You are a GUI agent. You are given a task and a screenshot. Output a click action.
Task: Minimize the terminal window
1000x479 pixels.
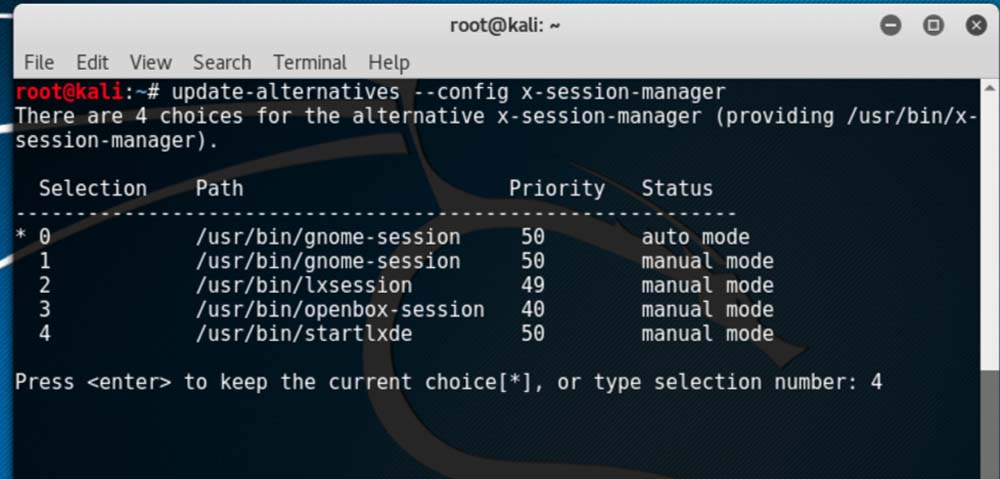coord(891,25)
